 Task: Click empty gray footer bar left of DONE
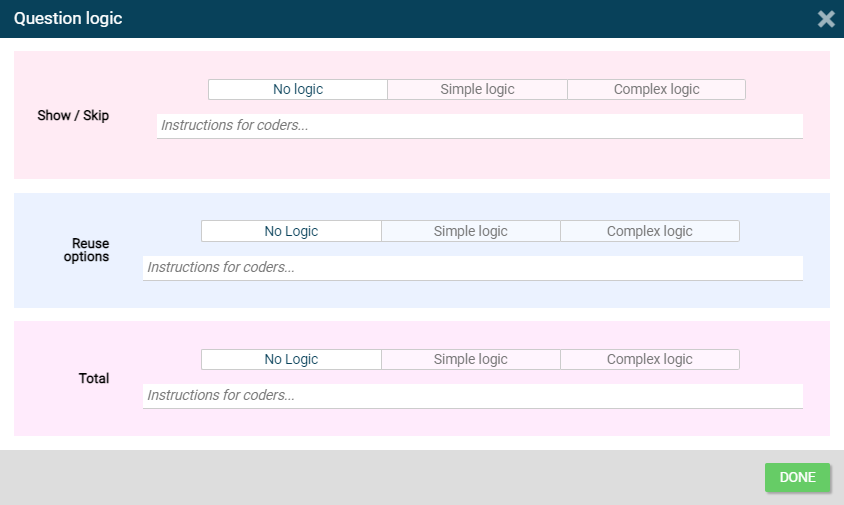[380, 478]
